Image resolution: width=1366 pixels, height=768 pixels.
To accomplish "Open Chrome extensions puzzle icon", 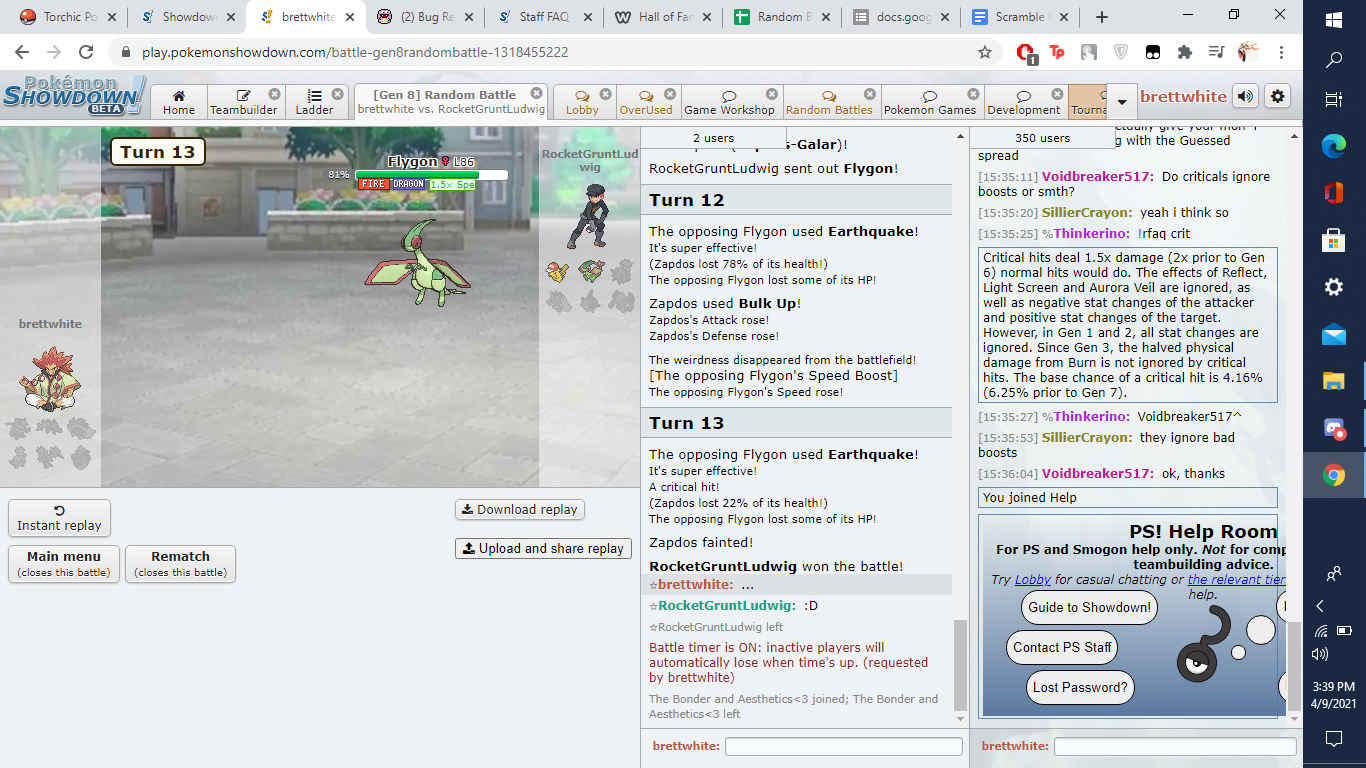I will coord(1185,52).
